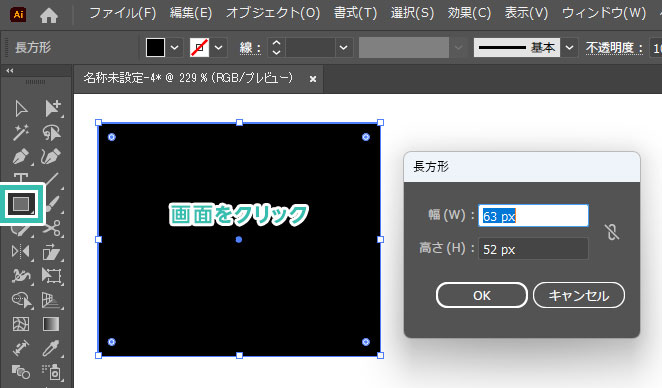Screen dimensions: 662x388
Task: Select the Pen tool
Action: pos(21,157)
